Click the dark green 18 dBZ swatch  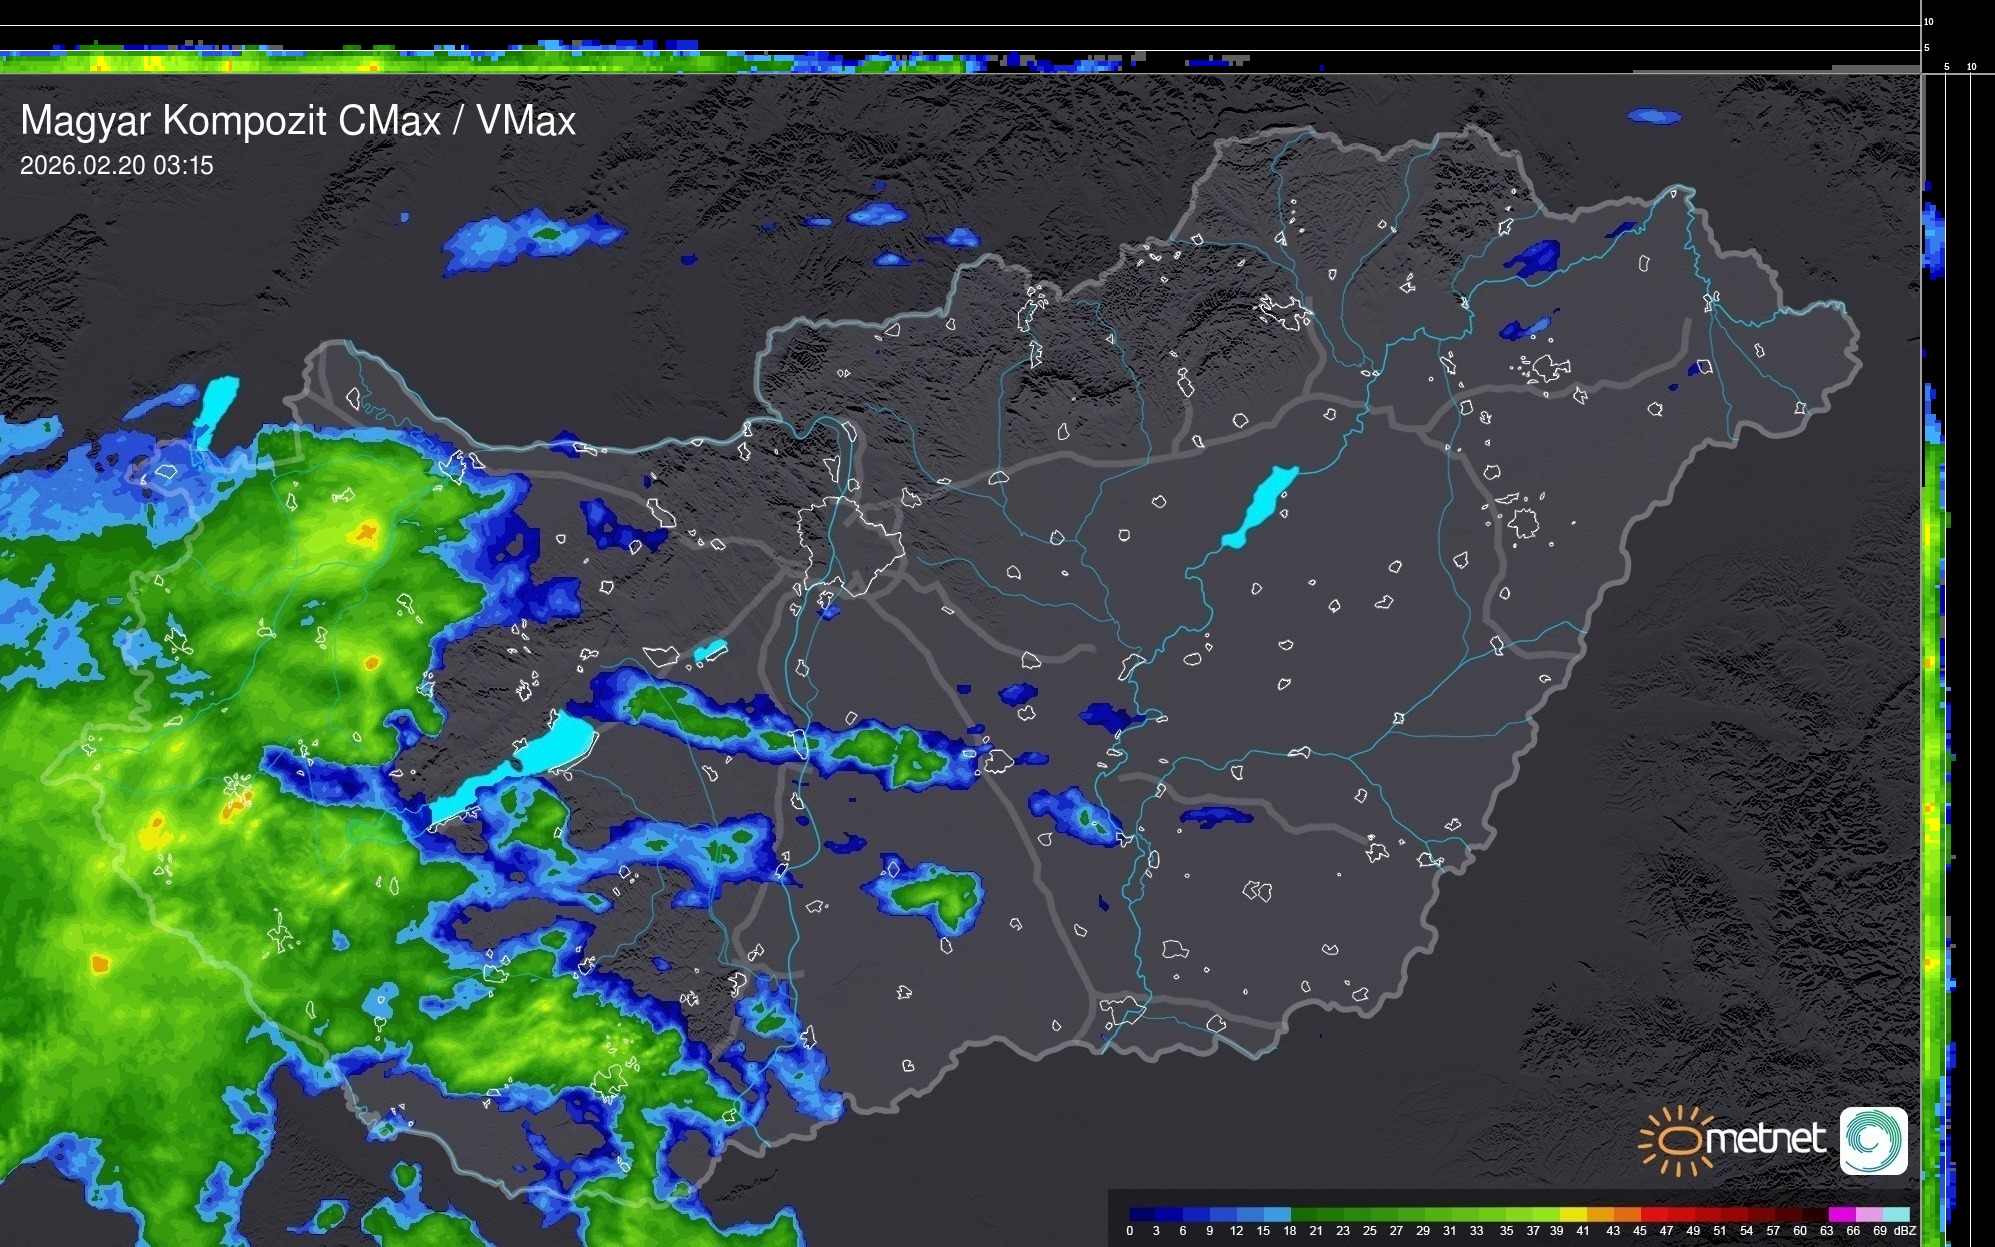1303,1214
